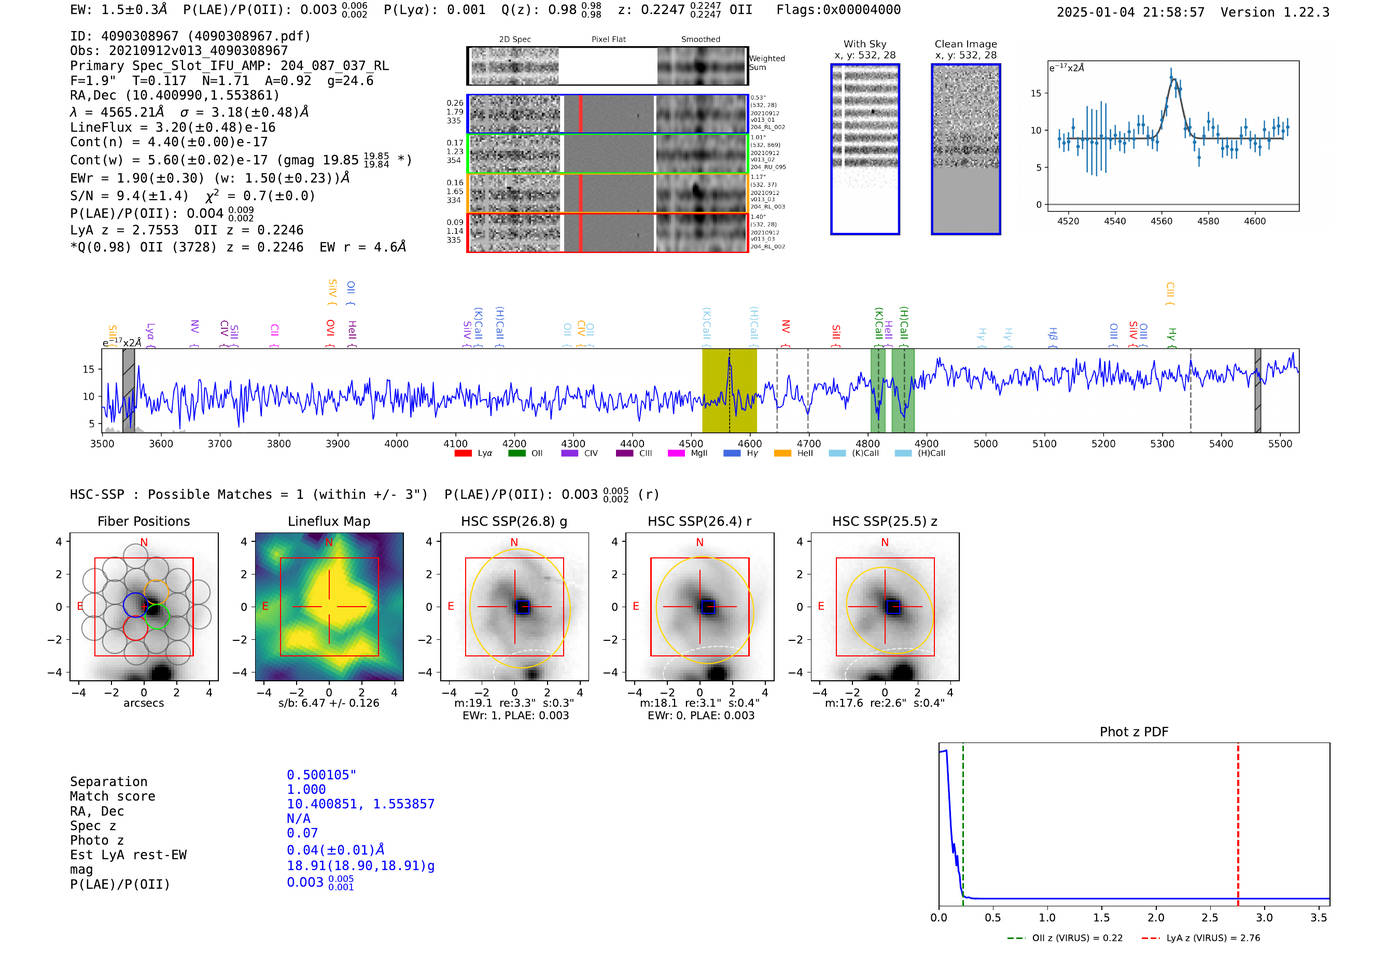1400x953 pixels.
Task: Click the blue Hγ legend swatch
Action: click(732, 453)
